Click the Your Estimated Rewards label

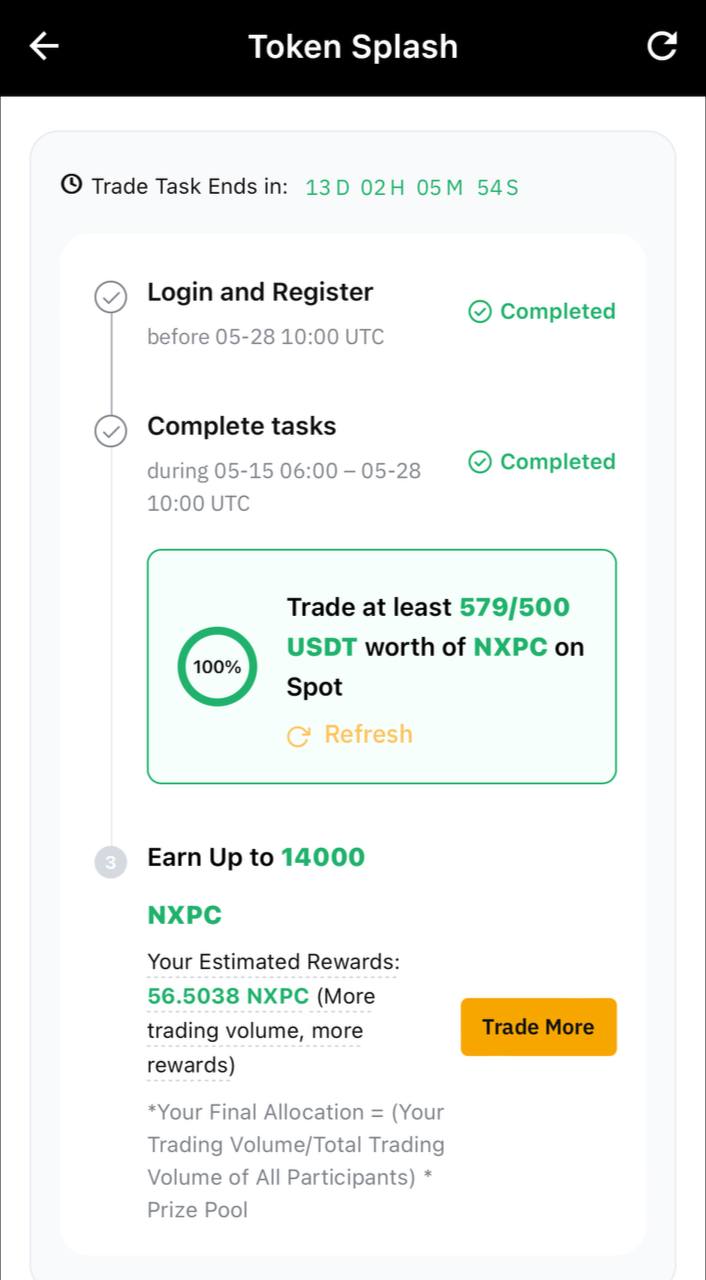click(273, 962)
